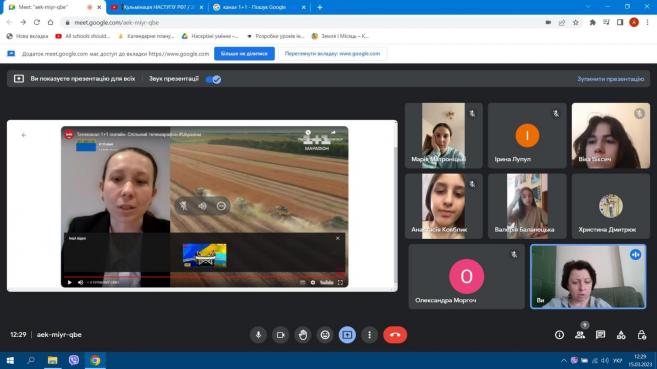
Task: Play the YouTube video
Action: 70,282
